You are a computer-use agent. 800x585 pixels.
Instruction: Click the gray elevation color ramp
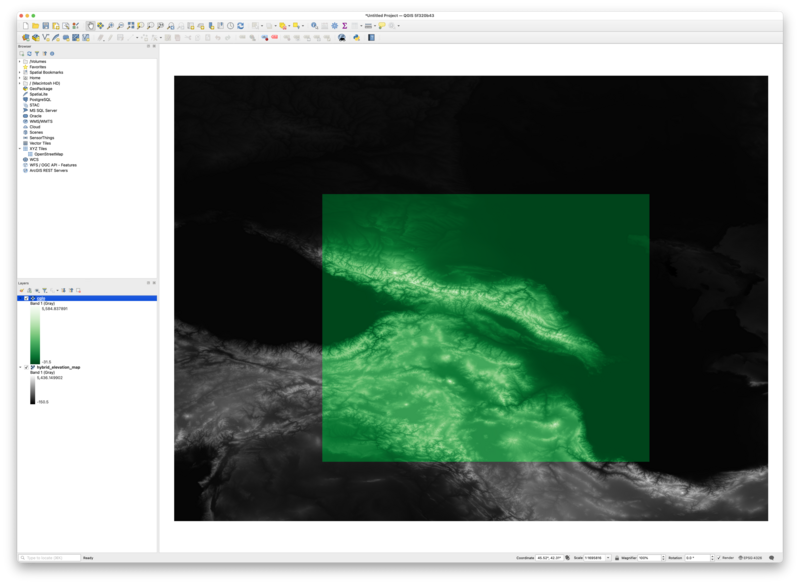click(x=32, y=388)
